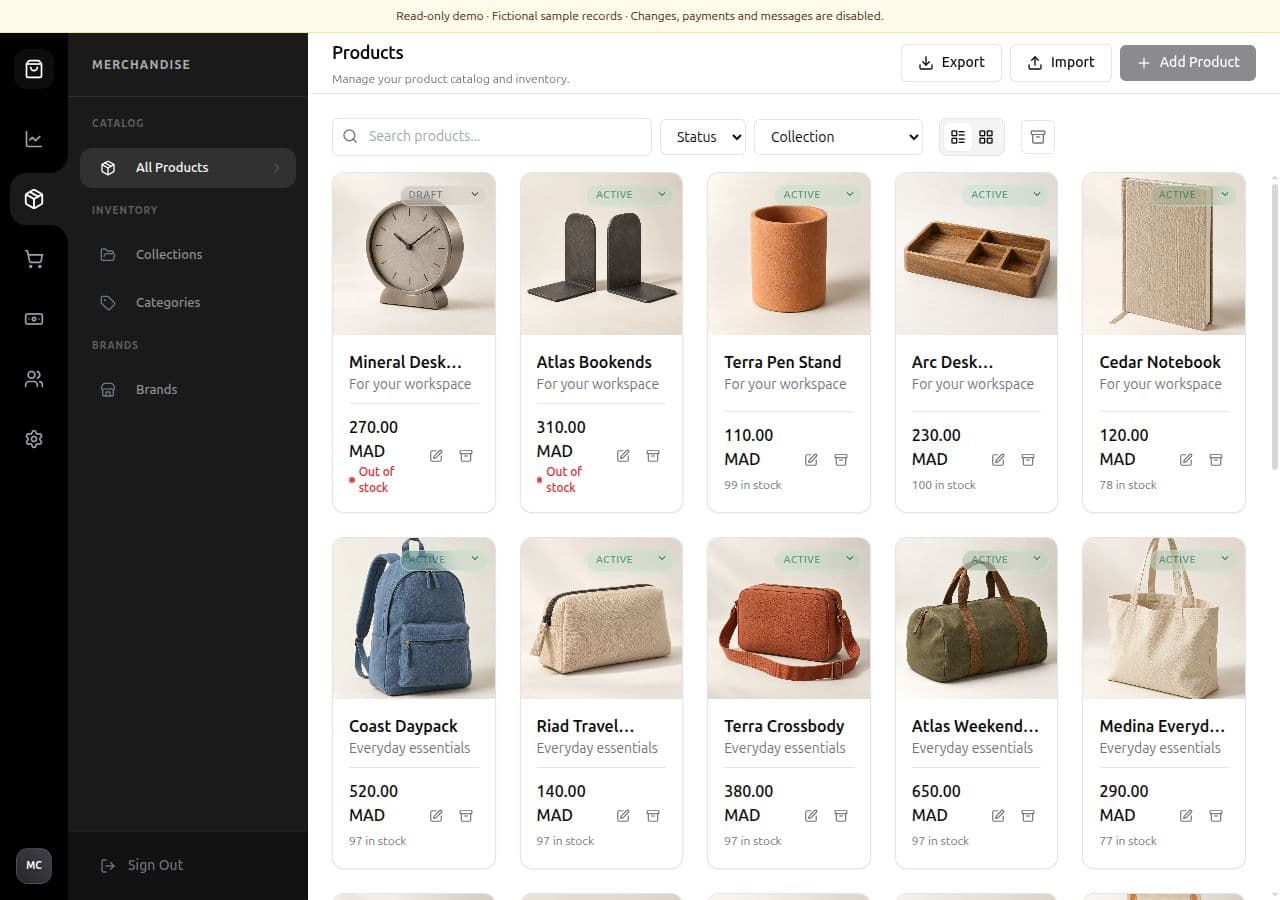Open Categories in the sidebar
1280x900 pixels.
click(188, 303)
